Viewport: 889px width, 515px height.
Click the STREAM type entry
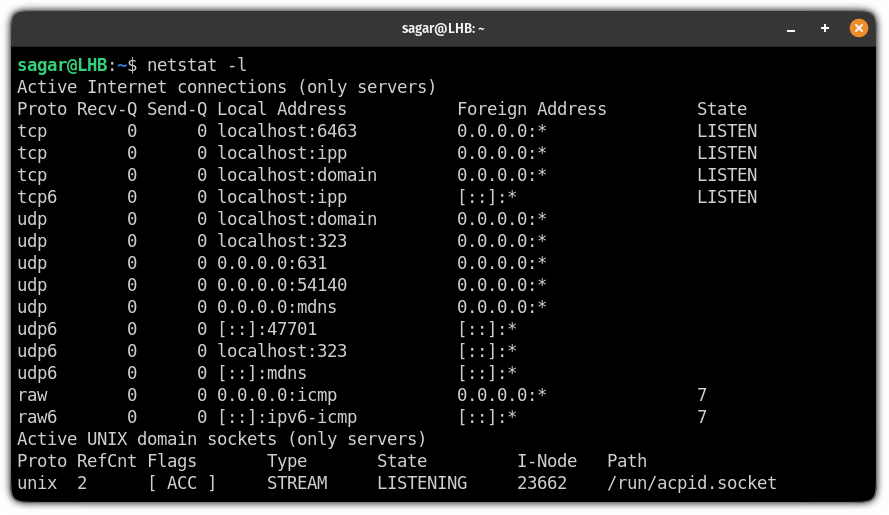pyautogui.click(x=297, y=483)
